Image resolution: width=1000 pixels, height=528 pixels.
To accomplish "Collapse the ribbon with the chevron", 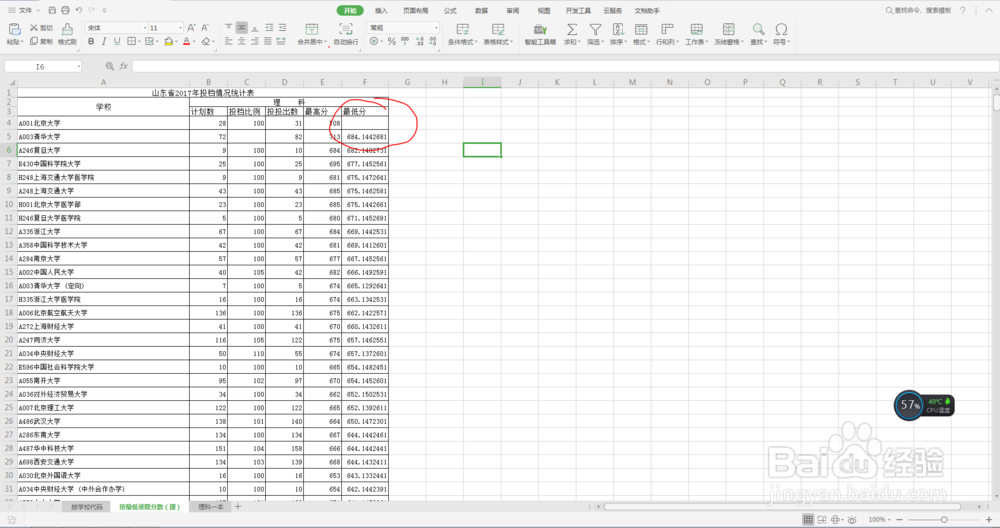I will 988,10.
